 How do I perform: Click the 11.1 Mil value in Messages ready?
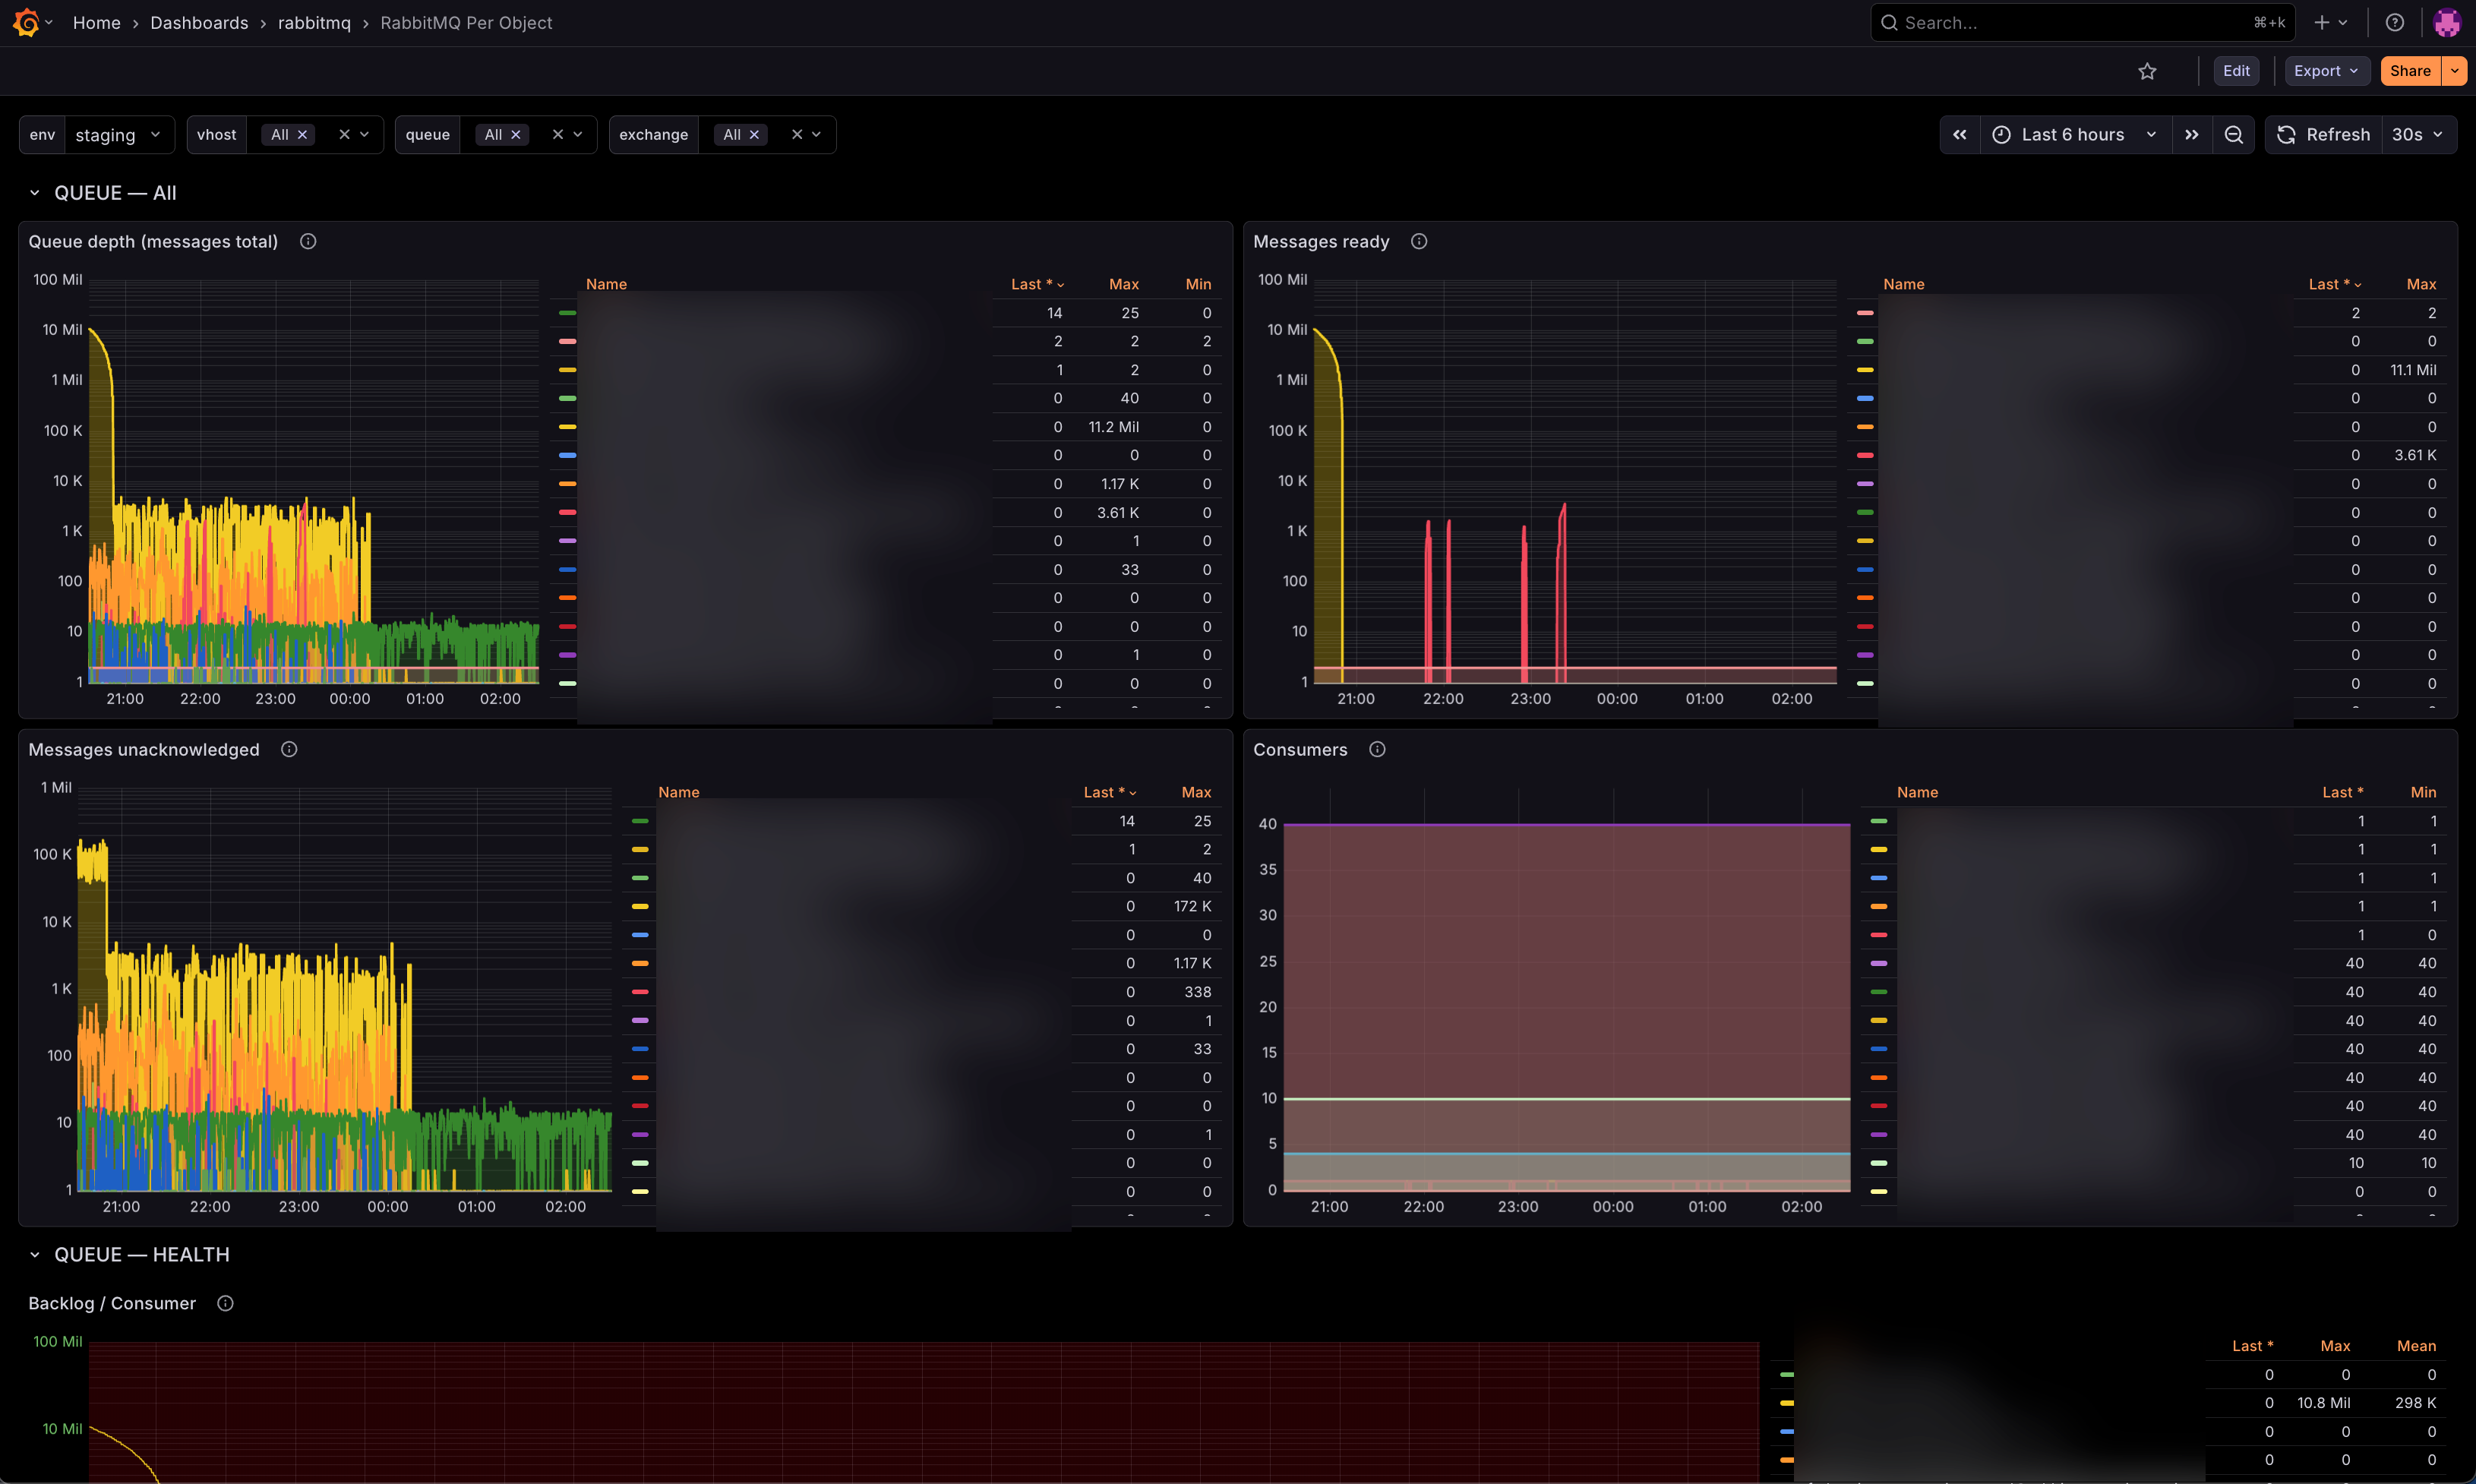point(2412,370)
